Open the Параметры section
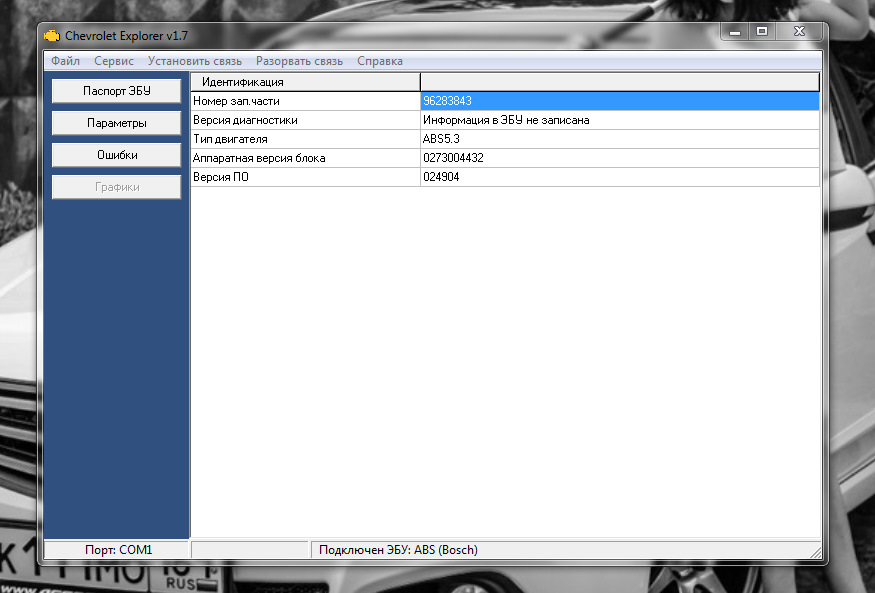This screenshot has width=875, height=593. tap(117, 123)
